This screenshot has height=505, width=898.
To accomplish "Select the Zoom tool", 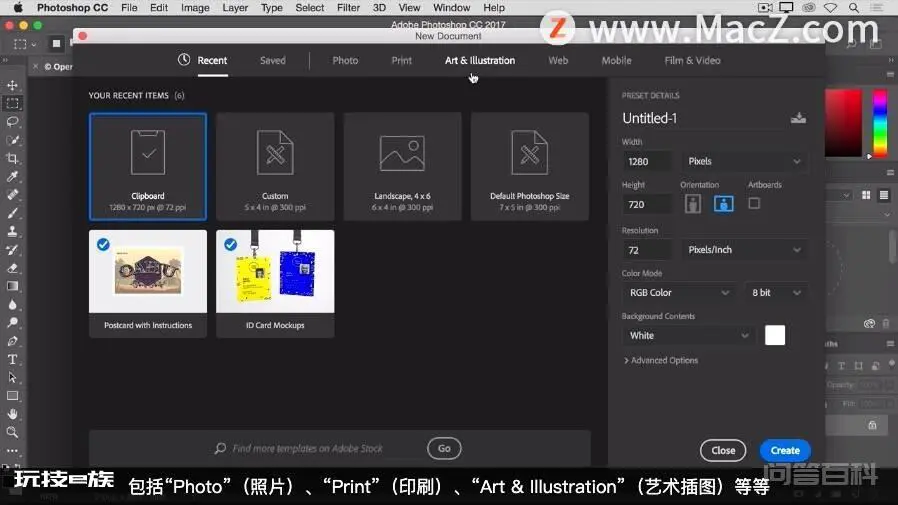I will click(12, 432).
